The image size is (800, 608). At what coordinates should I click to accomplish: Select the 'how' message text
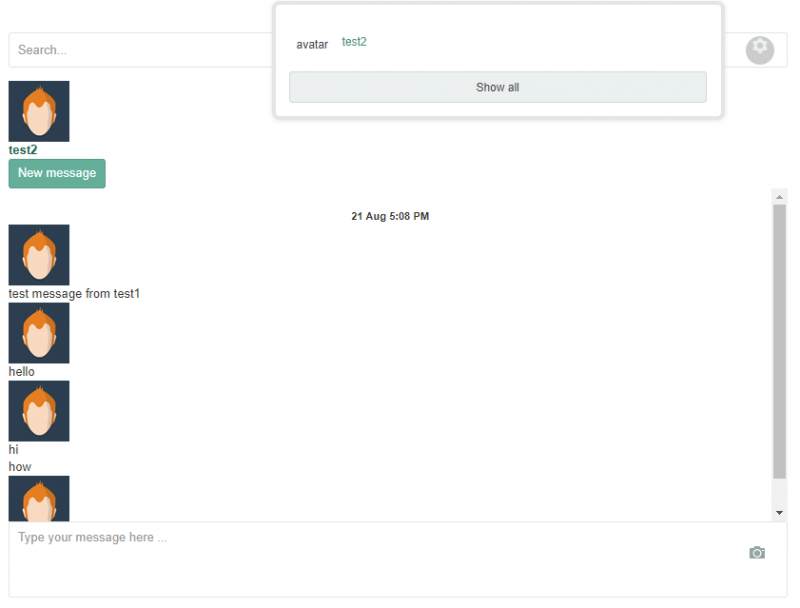click(x=20, y=467)
